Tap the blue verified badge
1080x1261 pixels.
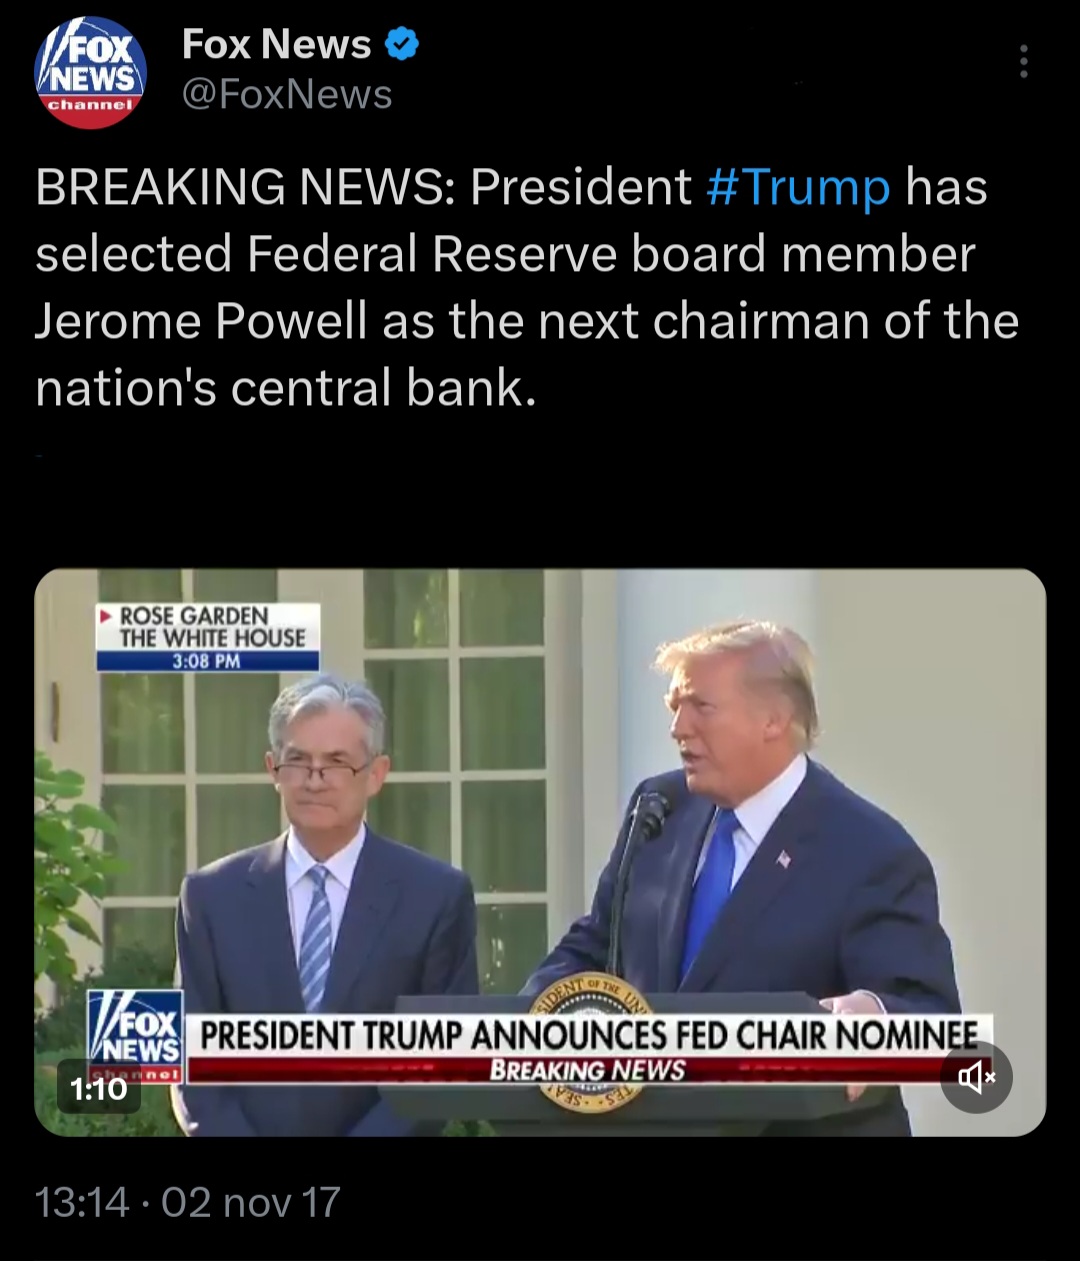(402, 45)
